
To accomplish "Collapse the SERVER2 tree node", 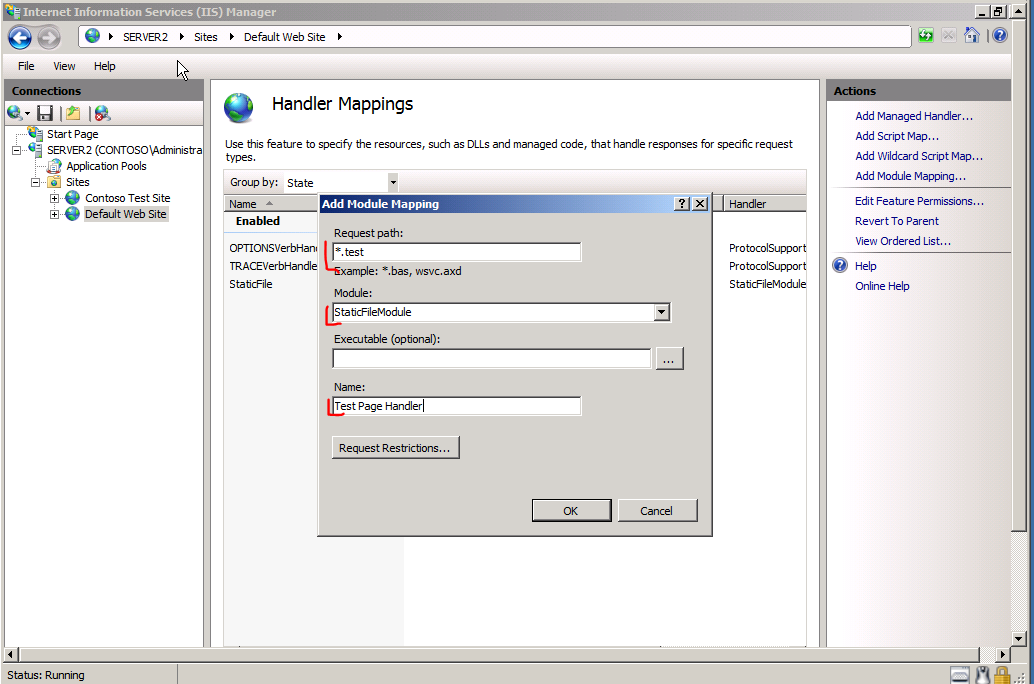I will (x=16, y=150).
